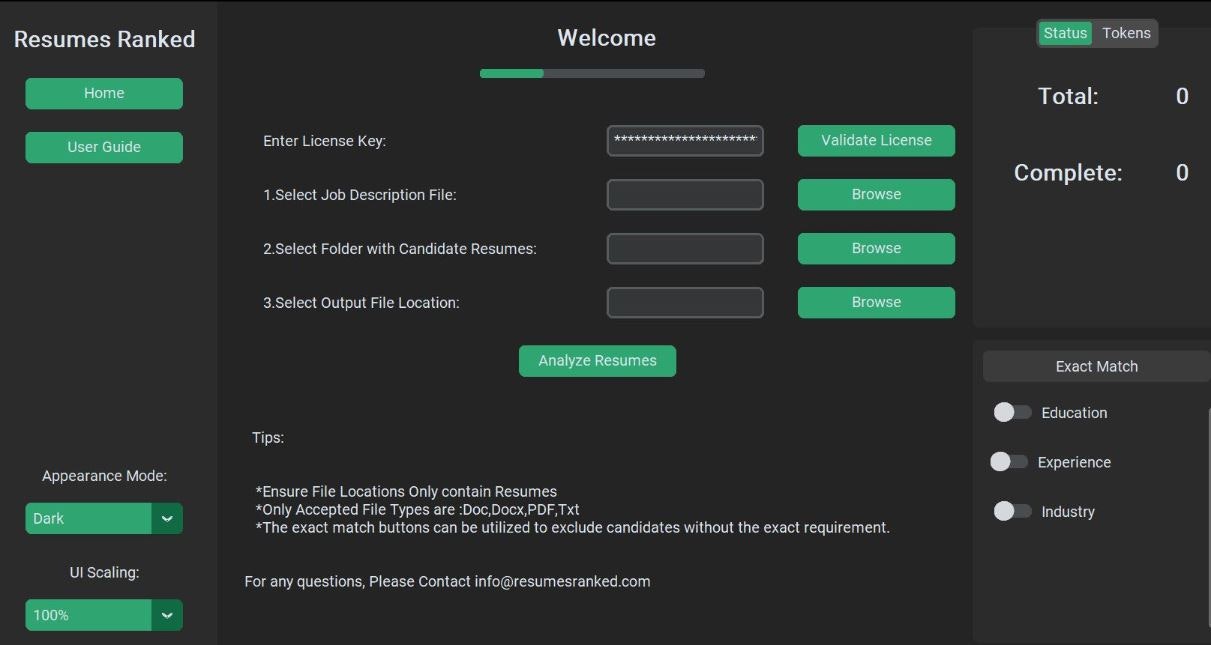Click the Candidate Resumes folder path field
This screenshot has width=1211, height=645.
685,249
